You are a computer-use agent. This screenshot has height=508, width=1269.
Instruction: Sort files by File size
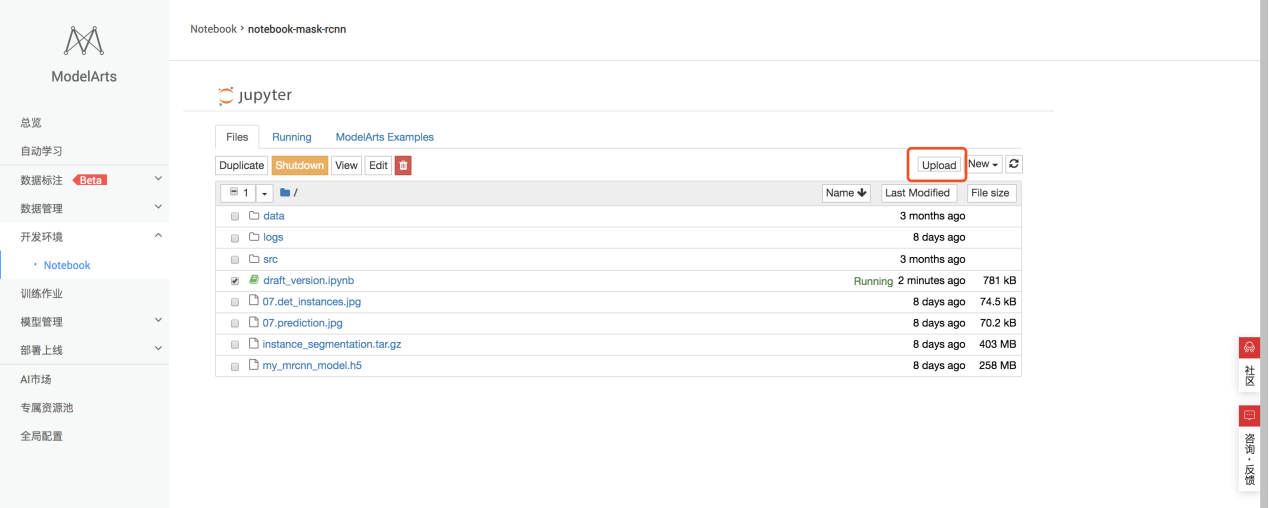(x=991, y=193)
